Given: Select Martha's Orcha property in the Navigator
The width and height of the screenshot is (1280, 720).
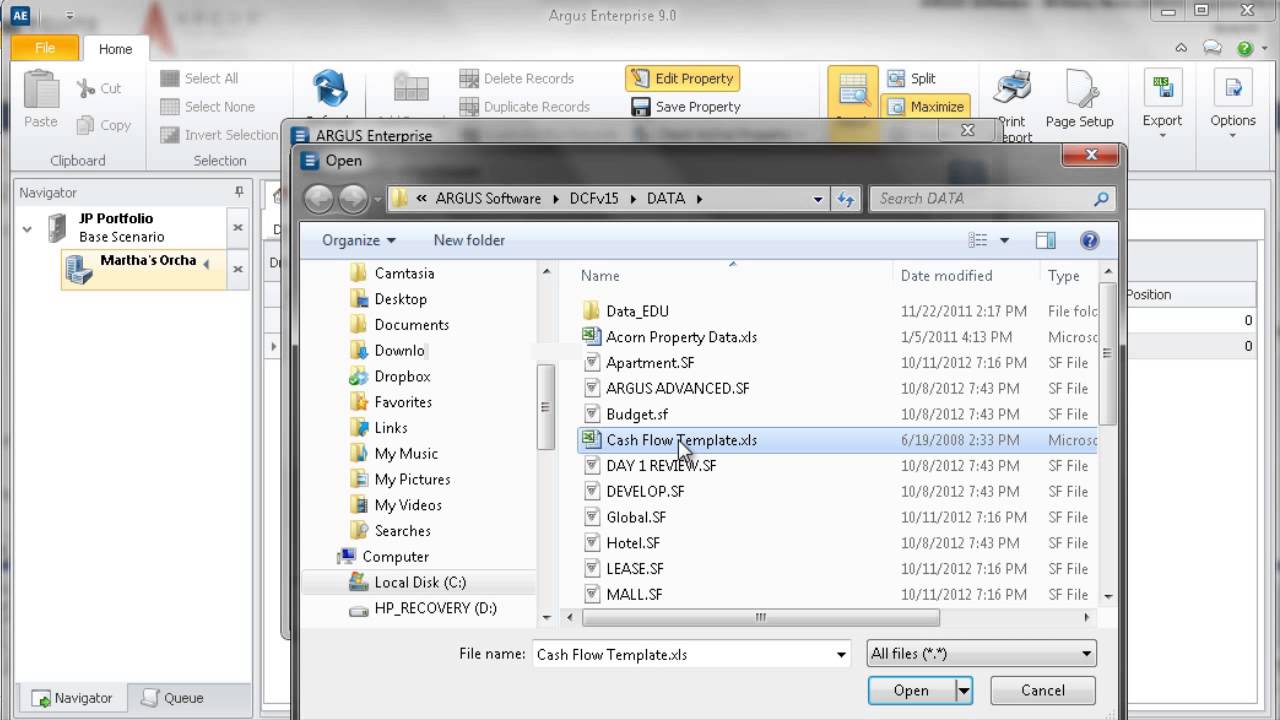Looking at the screenshot, I should [143, 268].
